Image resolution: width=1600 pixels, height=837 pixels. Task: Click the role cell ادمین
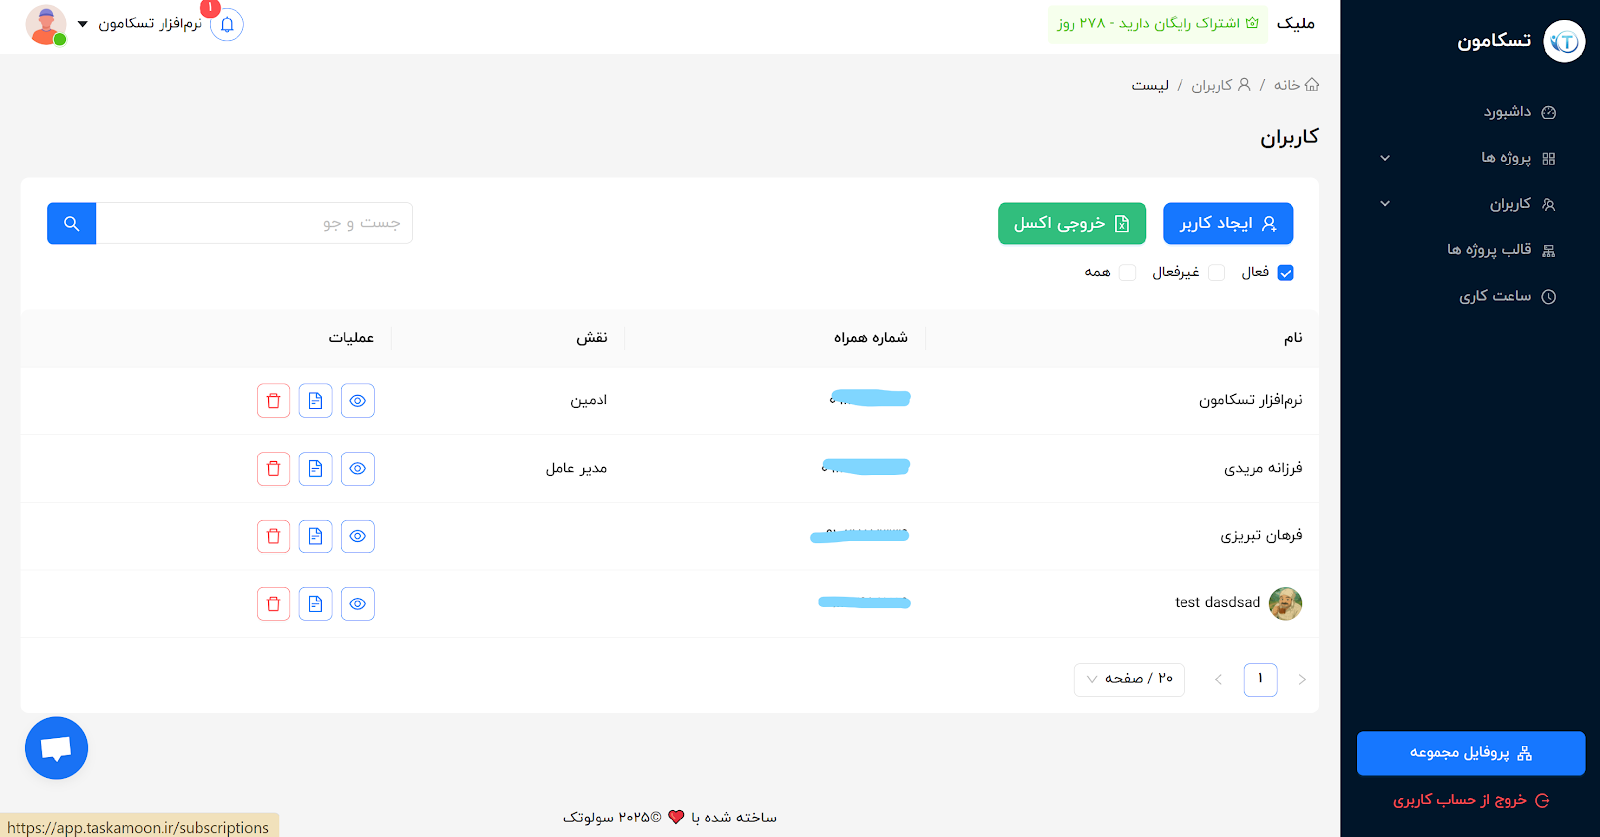589,400
